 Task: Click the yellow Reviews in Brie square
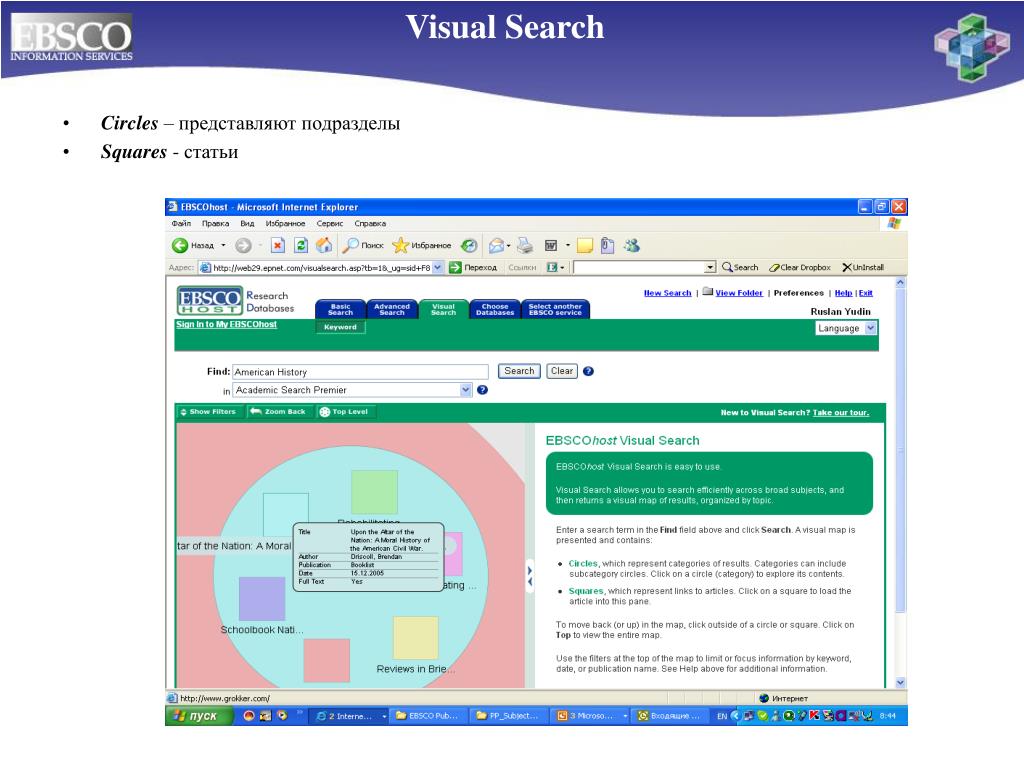[416, 637]
